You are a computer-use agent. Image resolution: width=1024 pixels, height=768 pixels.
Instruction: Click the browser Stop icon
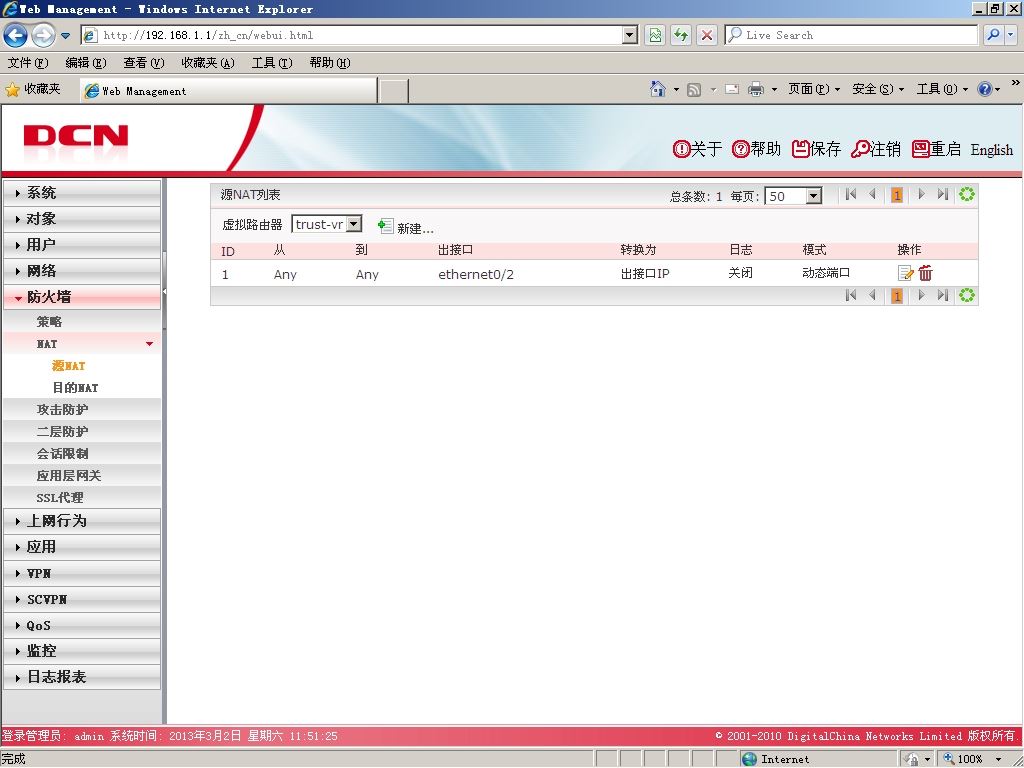click(707, 35)
